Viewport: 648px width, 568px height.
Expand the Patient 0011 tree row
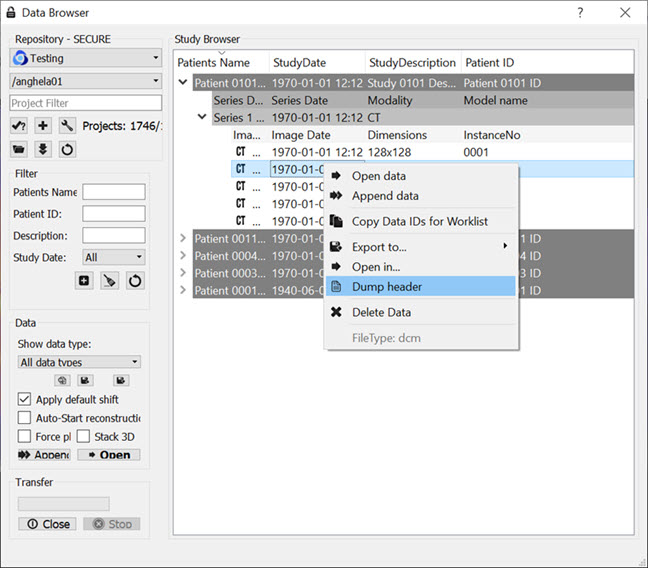(x=182, y=239)
